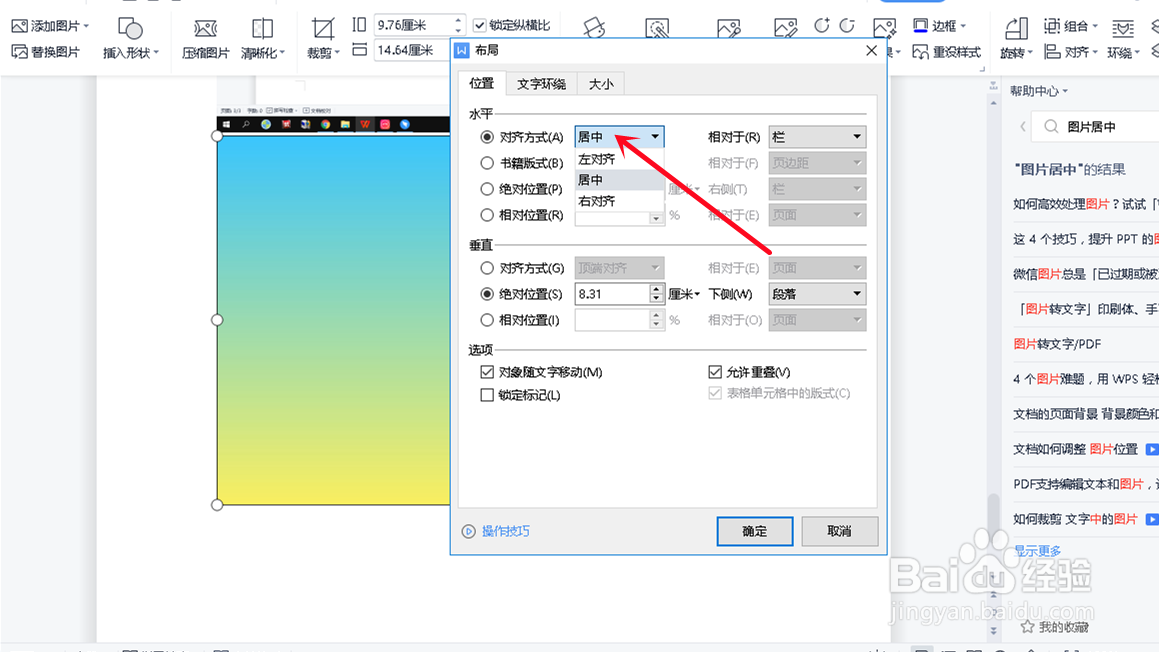Select horizontal 对齐方式(A) radio button
Viewport: 1159px width, 652px height.
(x=486, y=137)
